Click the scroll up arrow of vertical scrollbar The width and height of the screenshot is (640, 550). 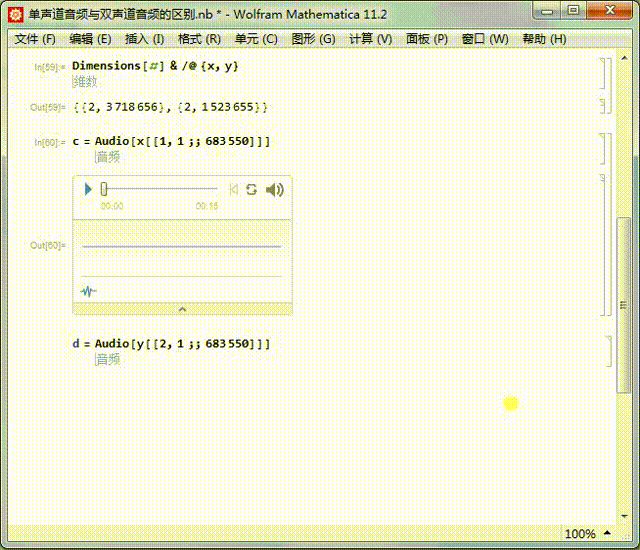click(x=624, y=58)
